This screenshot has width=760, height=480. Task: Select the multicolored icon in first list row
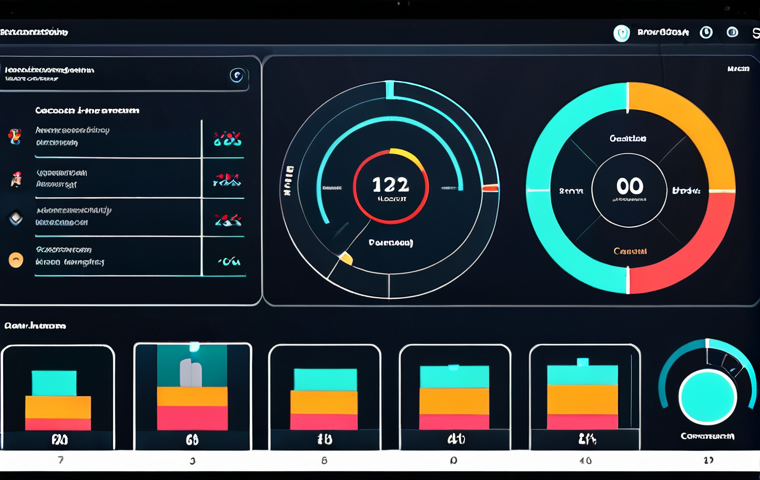[15, 136]
